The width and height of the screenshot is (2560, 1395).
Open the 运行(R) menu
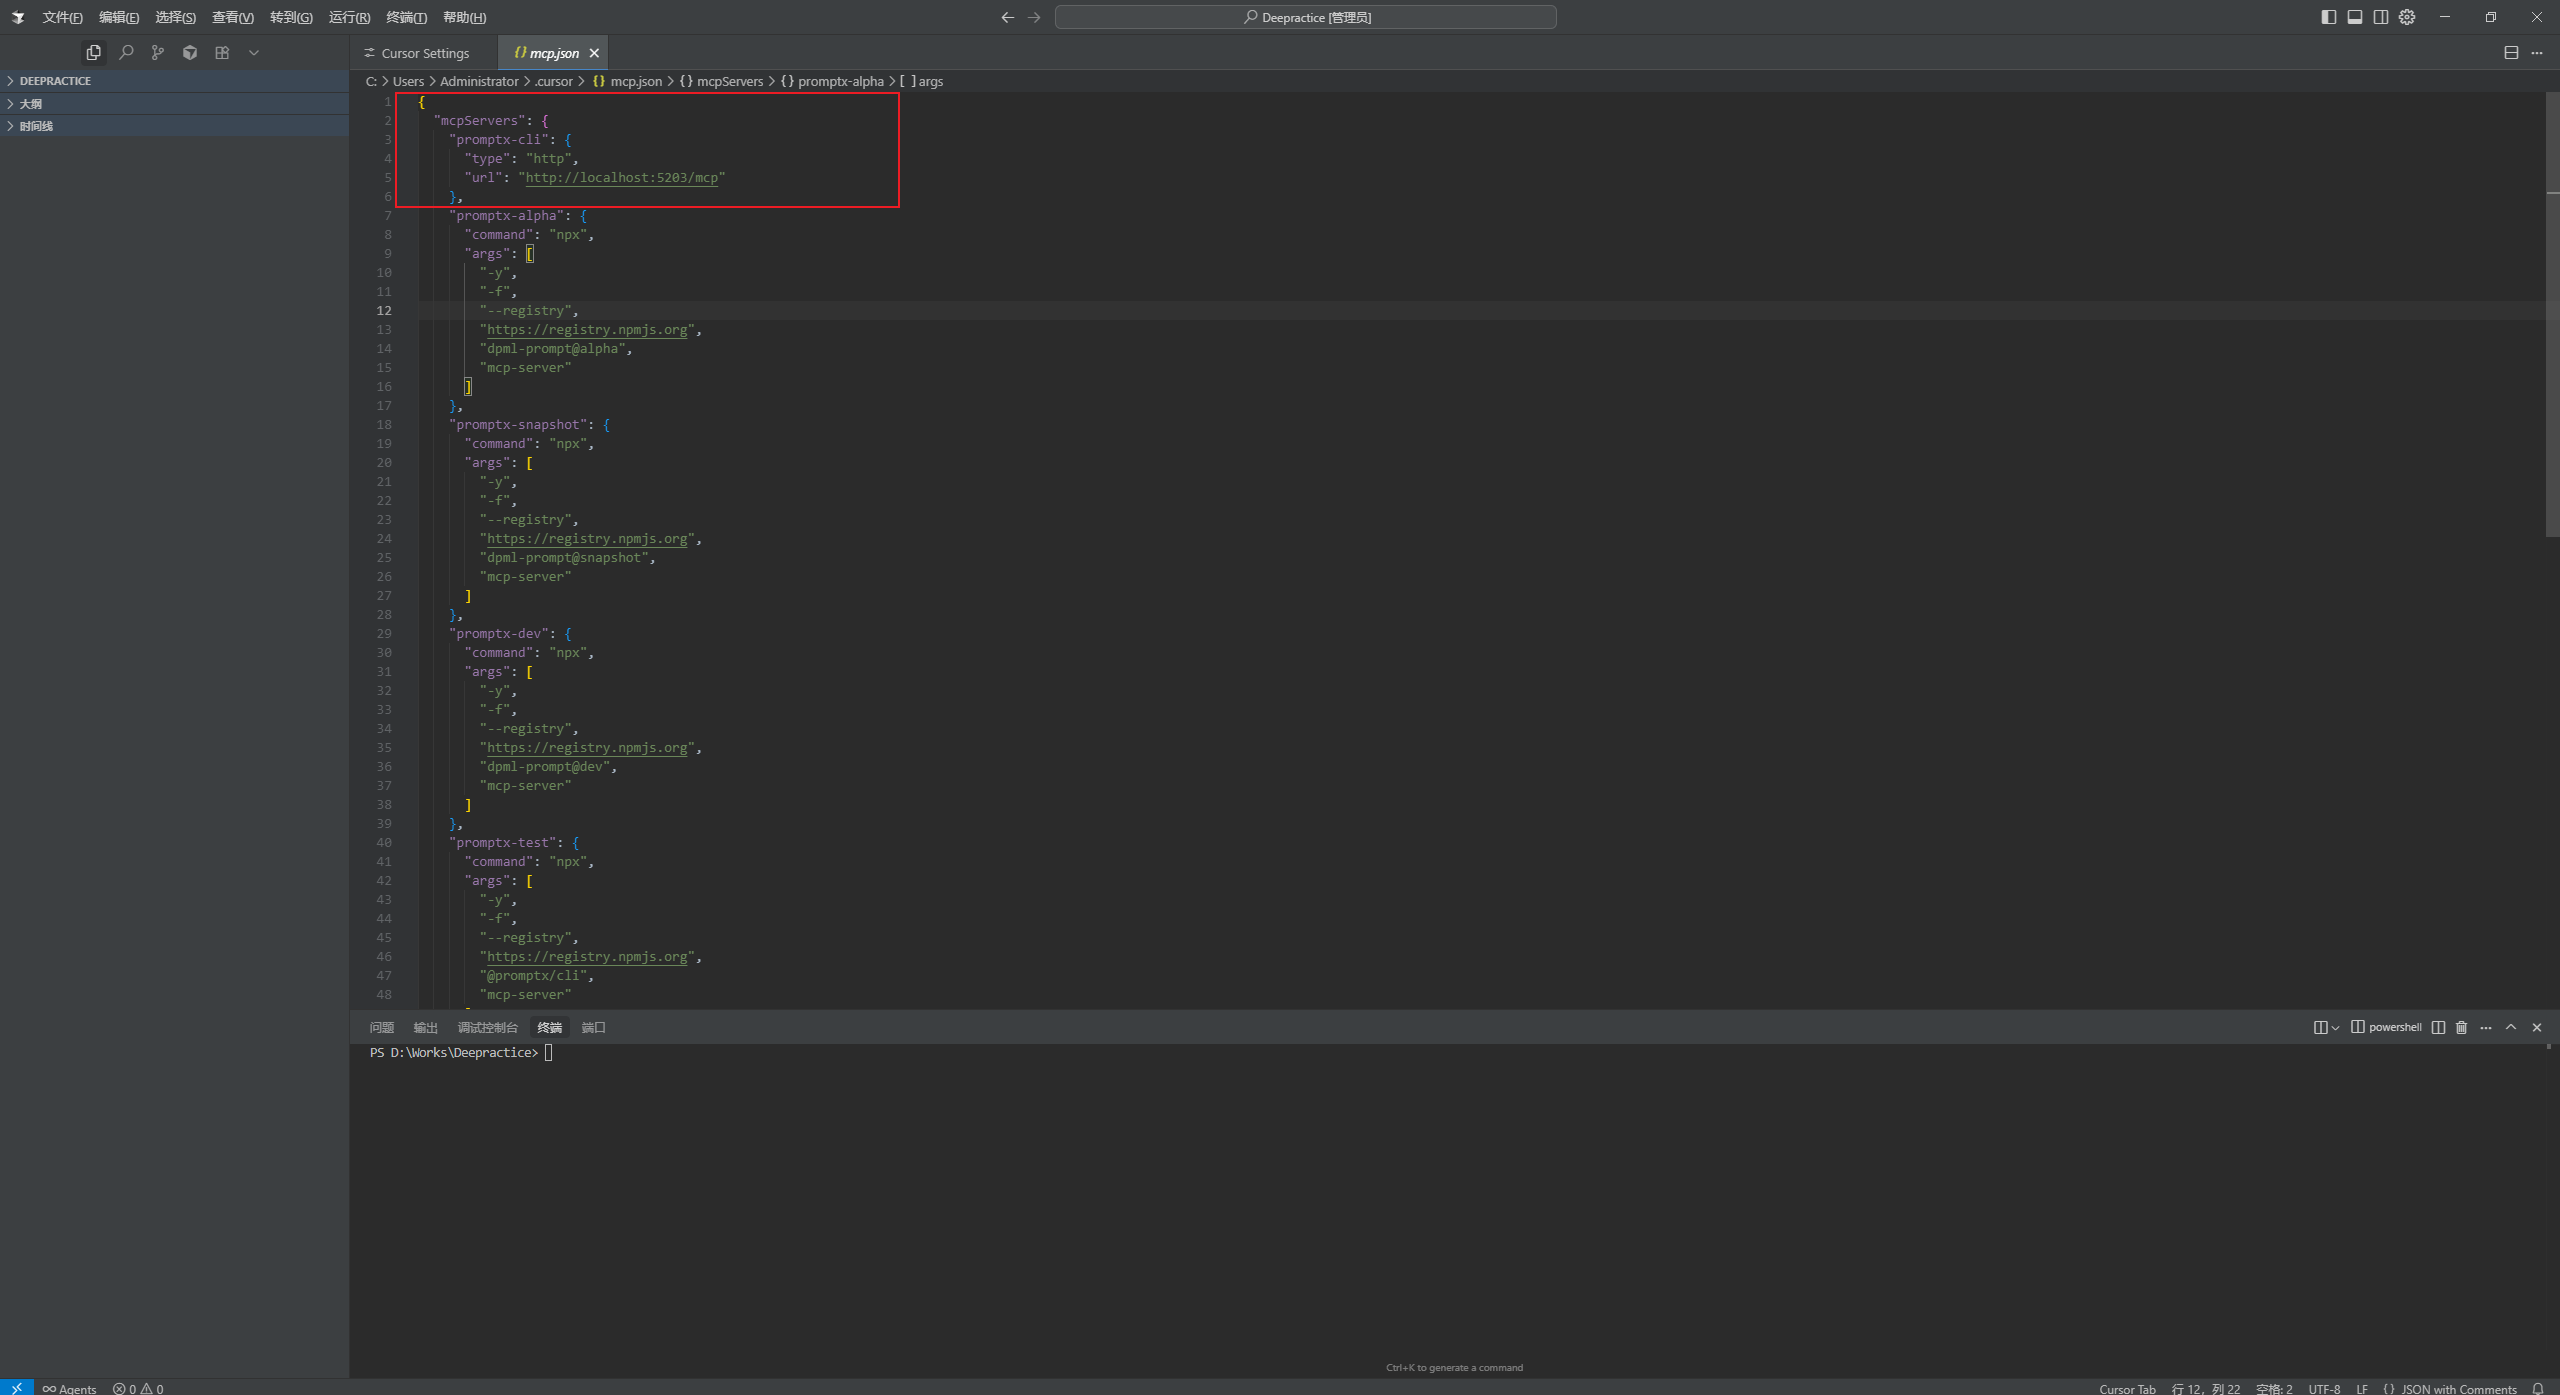tap(349, 17)
